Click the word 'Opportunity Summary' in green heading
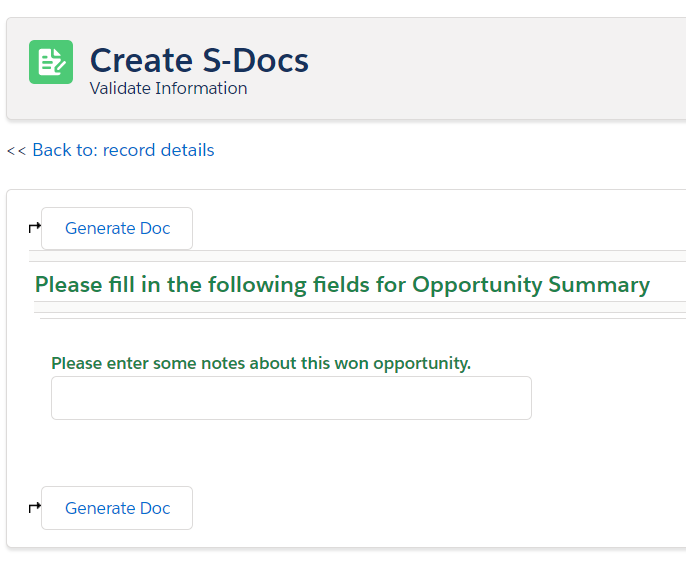Viewport: 686px width, 573px height. 531,285
